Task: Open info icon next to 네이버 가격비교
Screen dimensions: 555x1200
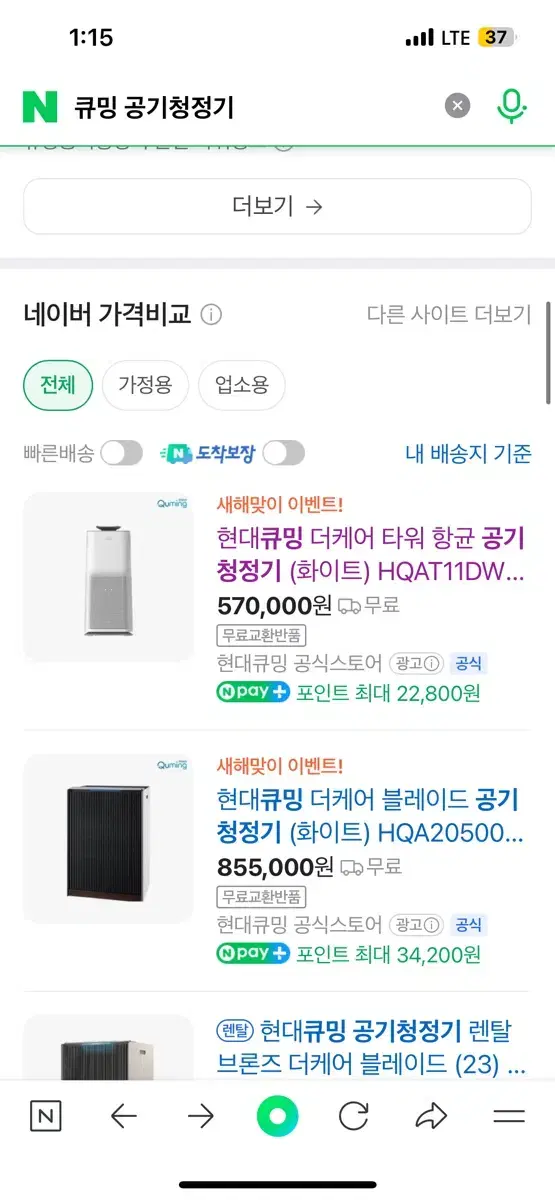Action: (211, 315)
